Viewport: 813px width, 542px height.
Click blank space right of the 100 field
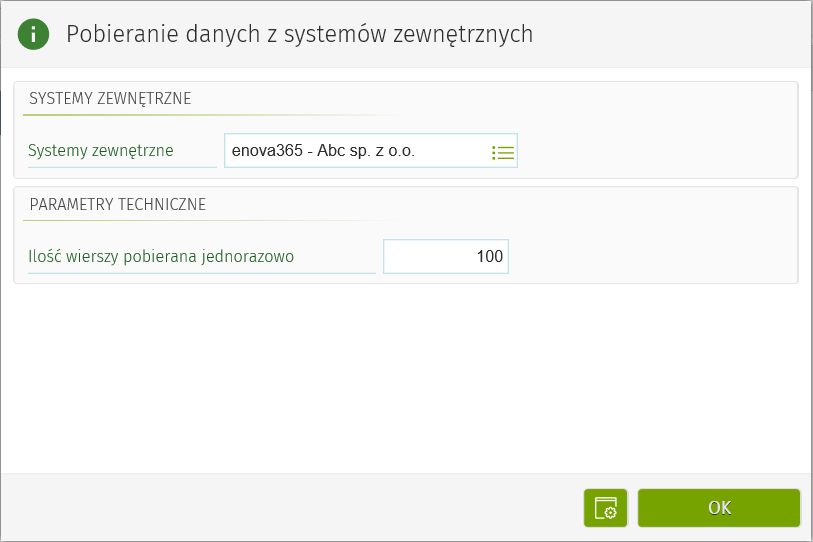pyautogui.click(x=650, y=256)
